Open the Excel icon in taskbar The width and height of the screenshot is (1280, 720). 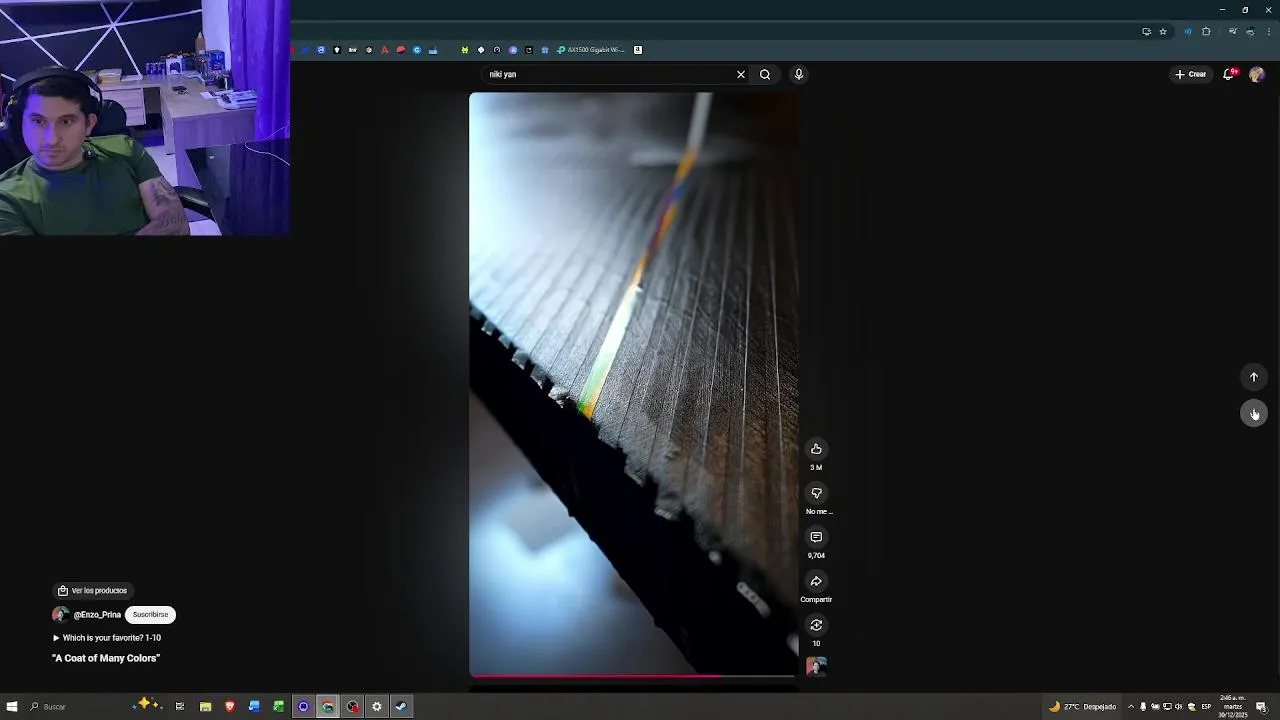tap(279, 707)
